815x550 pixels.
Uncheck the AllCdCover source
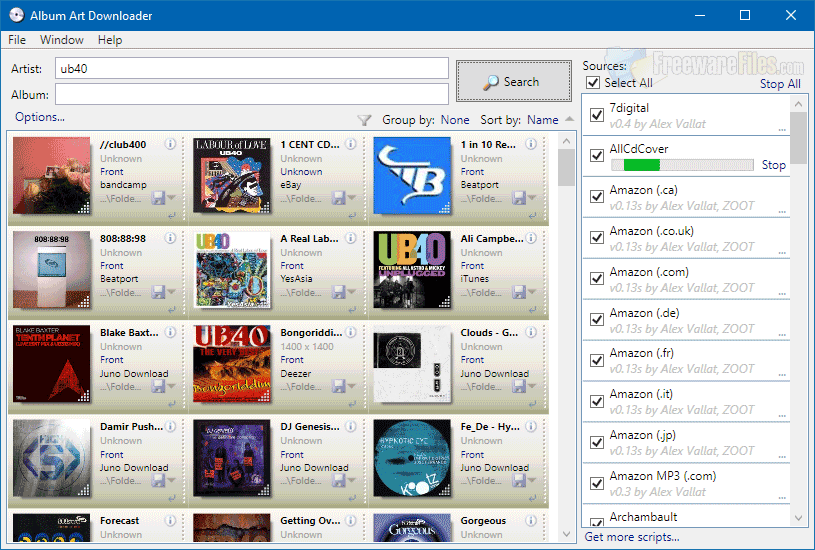point(597,155)
